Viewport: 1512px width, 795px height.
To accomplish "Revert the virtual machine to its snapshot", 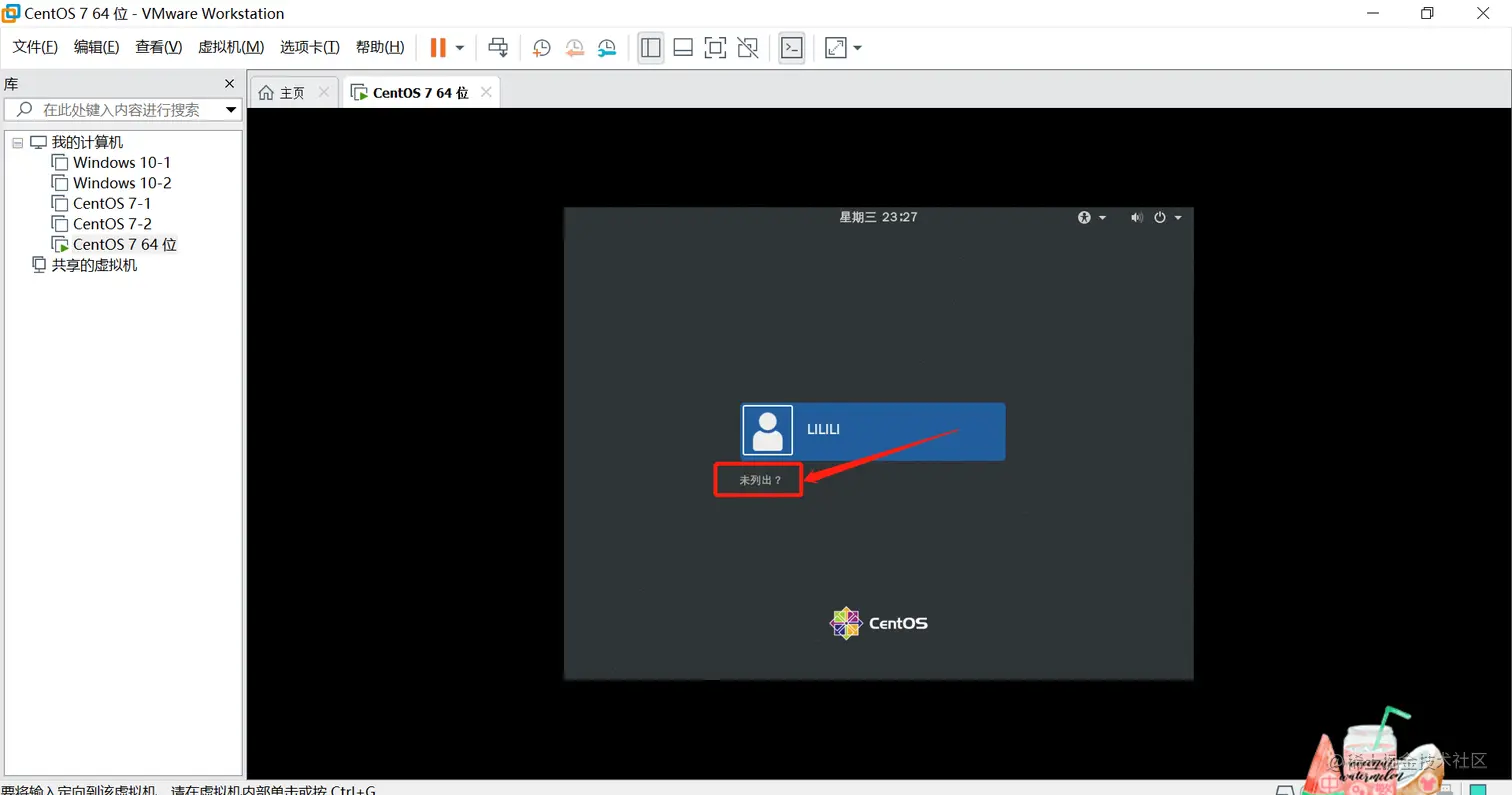I will point(575,47).
